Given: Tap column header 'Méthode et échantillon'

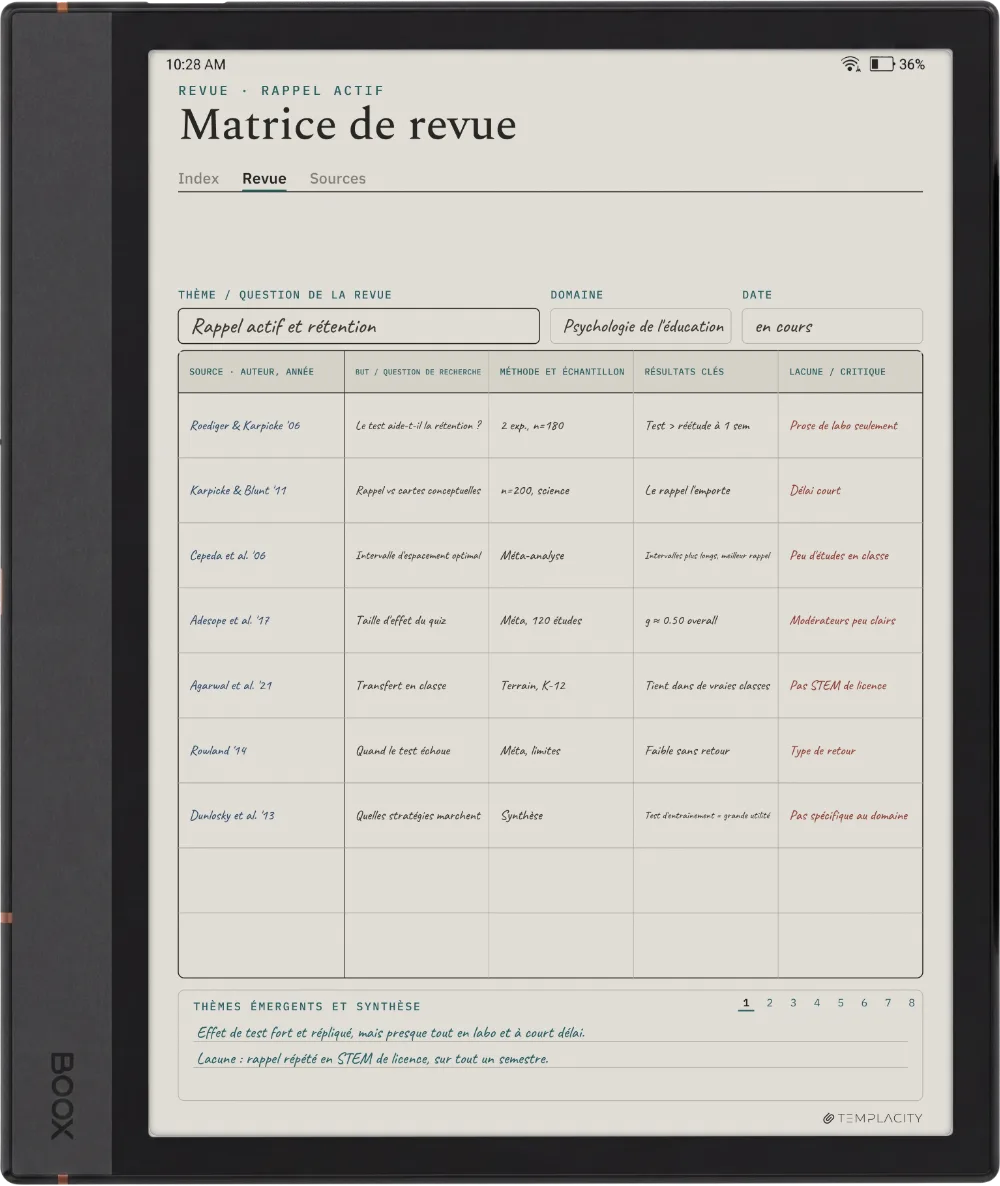Looking at the screenshot, I should pyautogui.click(x=561, y=371).
